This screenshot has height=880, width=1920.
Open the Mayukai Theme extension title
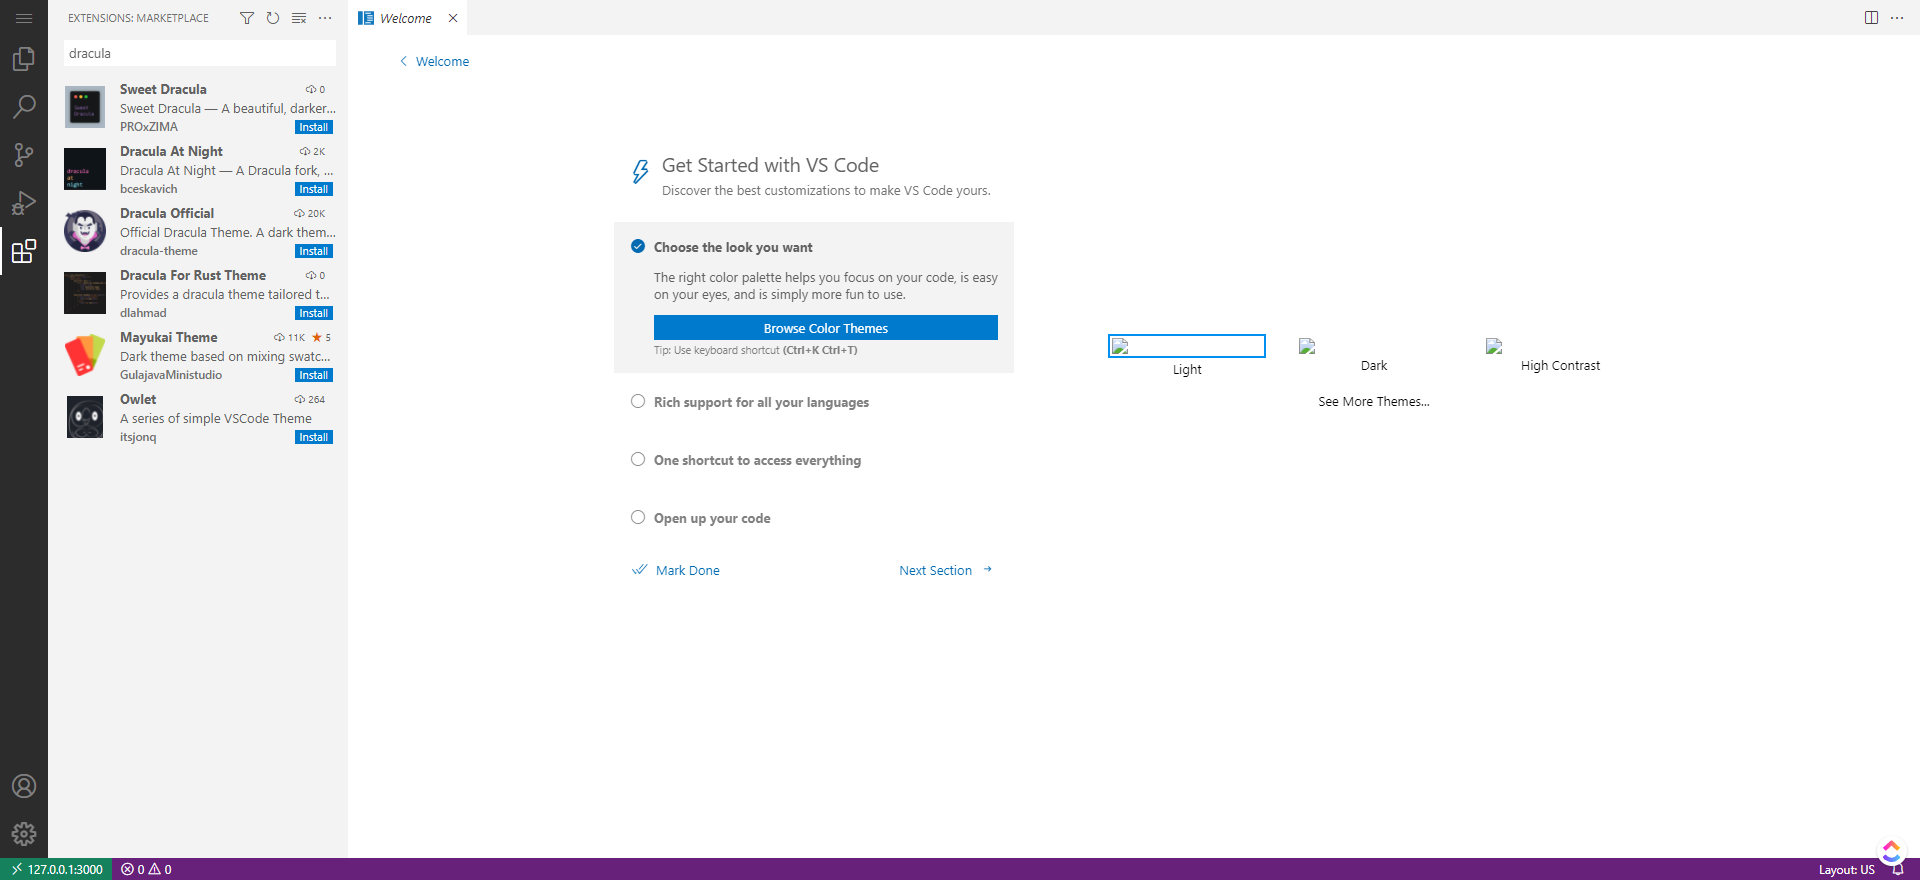168,337
